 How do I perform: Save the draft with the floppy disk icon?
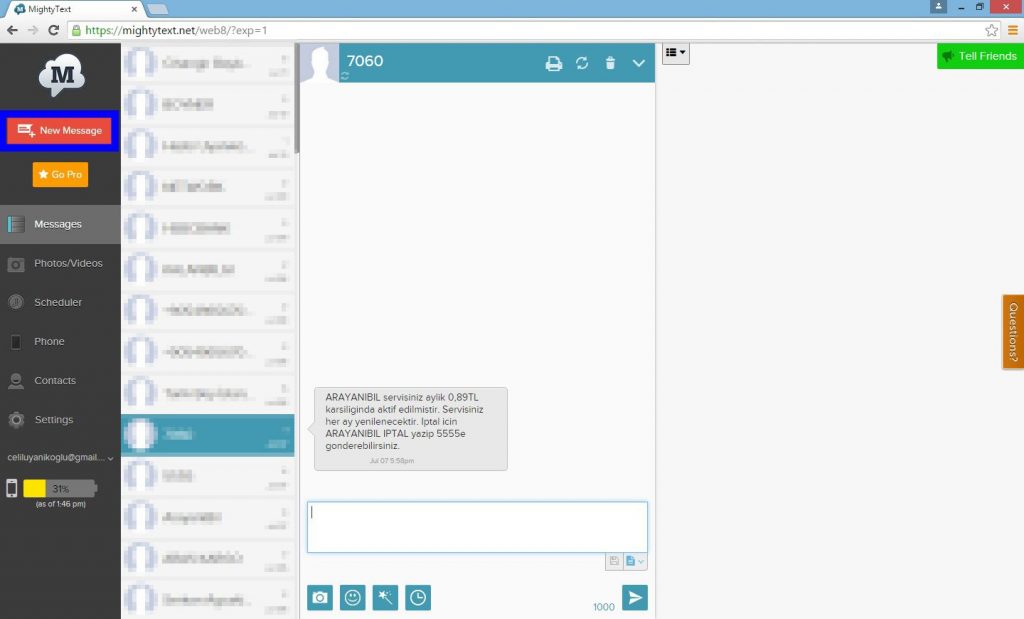click(612, 561)
